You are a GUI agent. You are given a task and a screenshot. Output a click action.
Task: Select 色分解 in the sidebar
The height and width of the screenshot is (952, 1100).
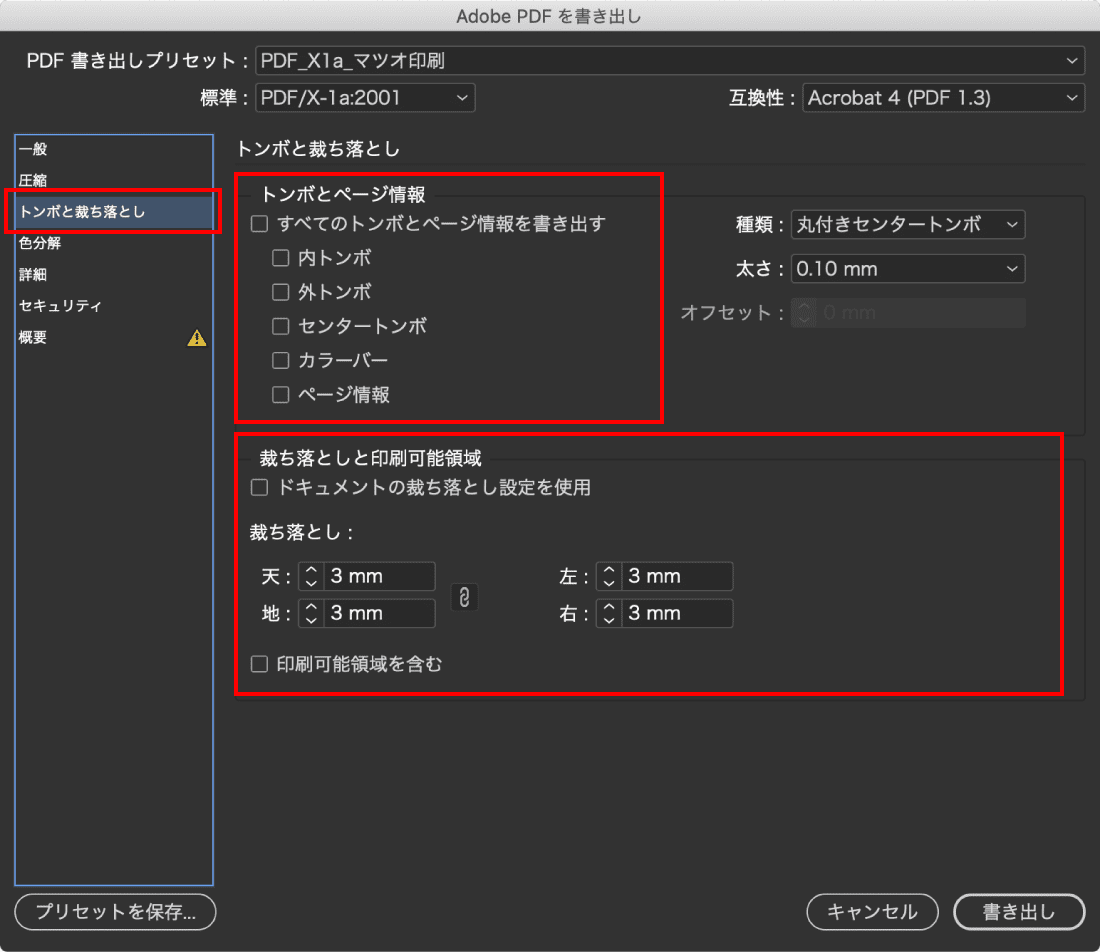click(x=114, y=243)
